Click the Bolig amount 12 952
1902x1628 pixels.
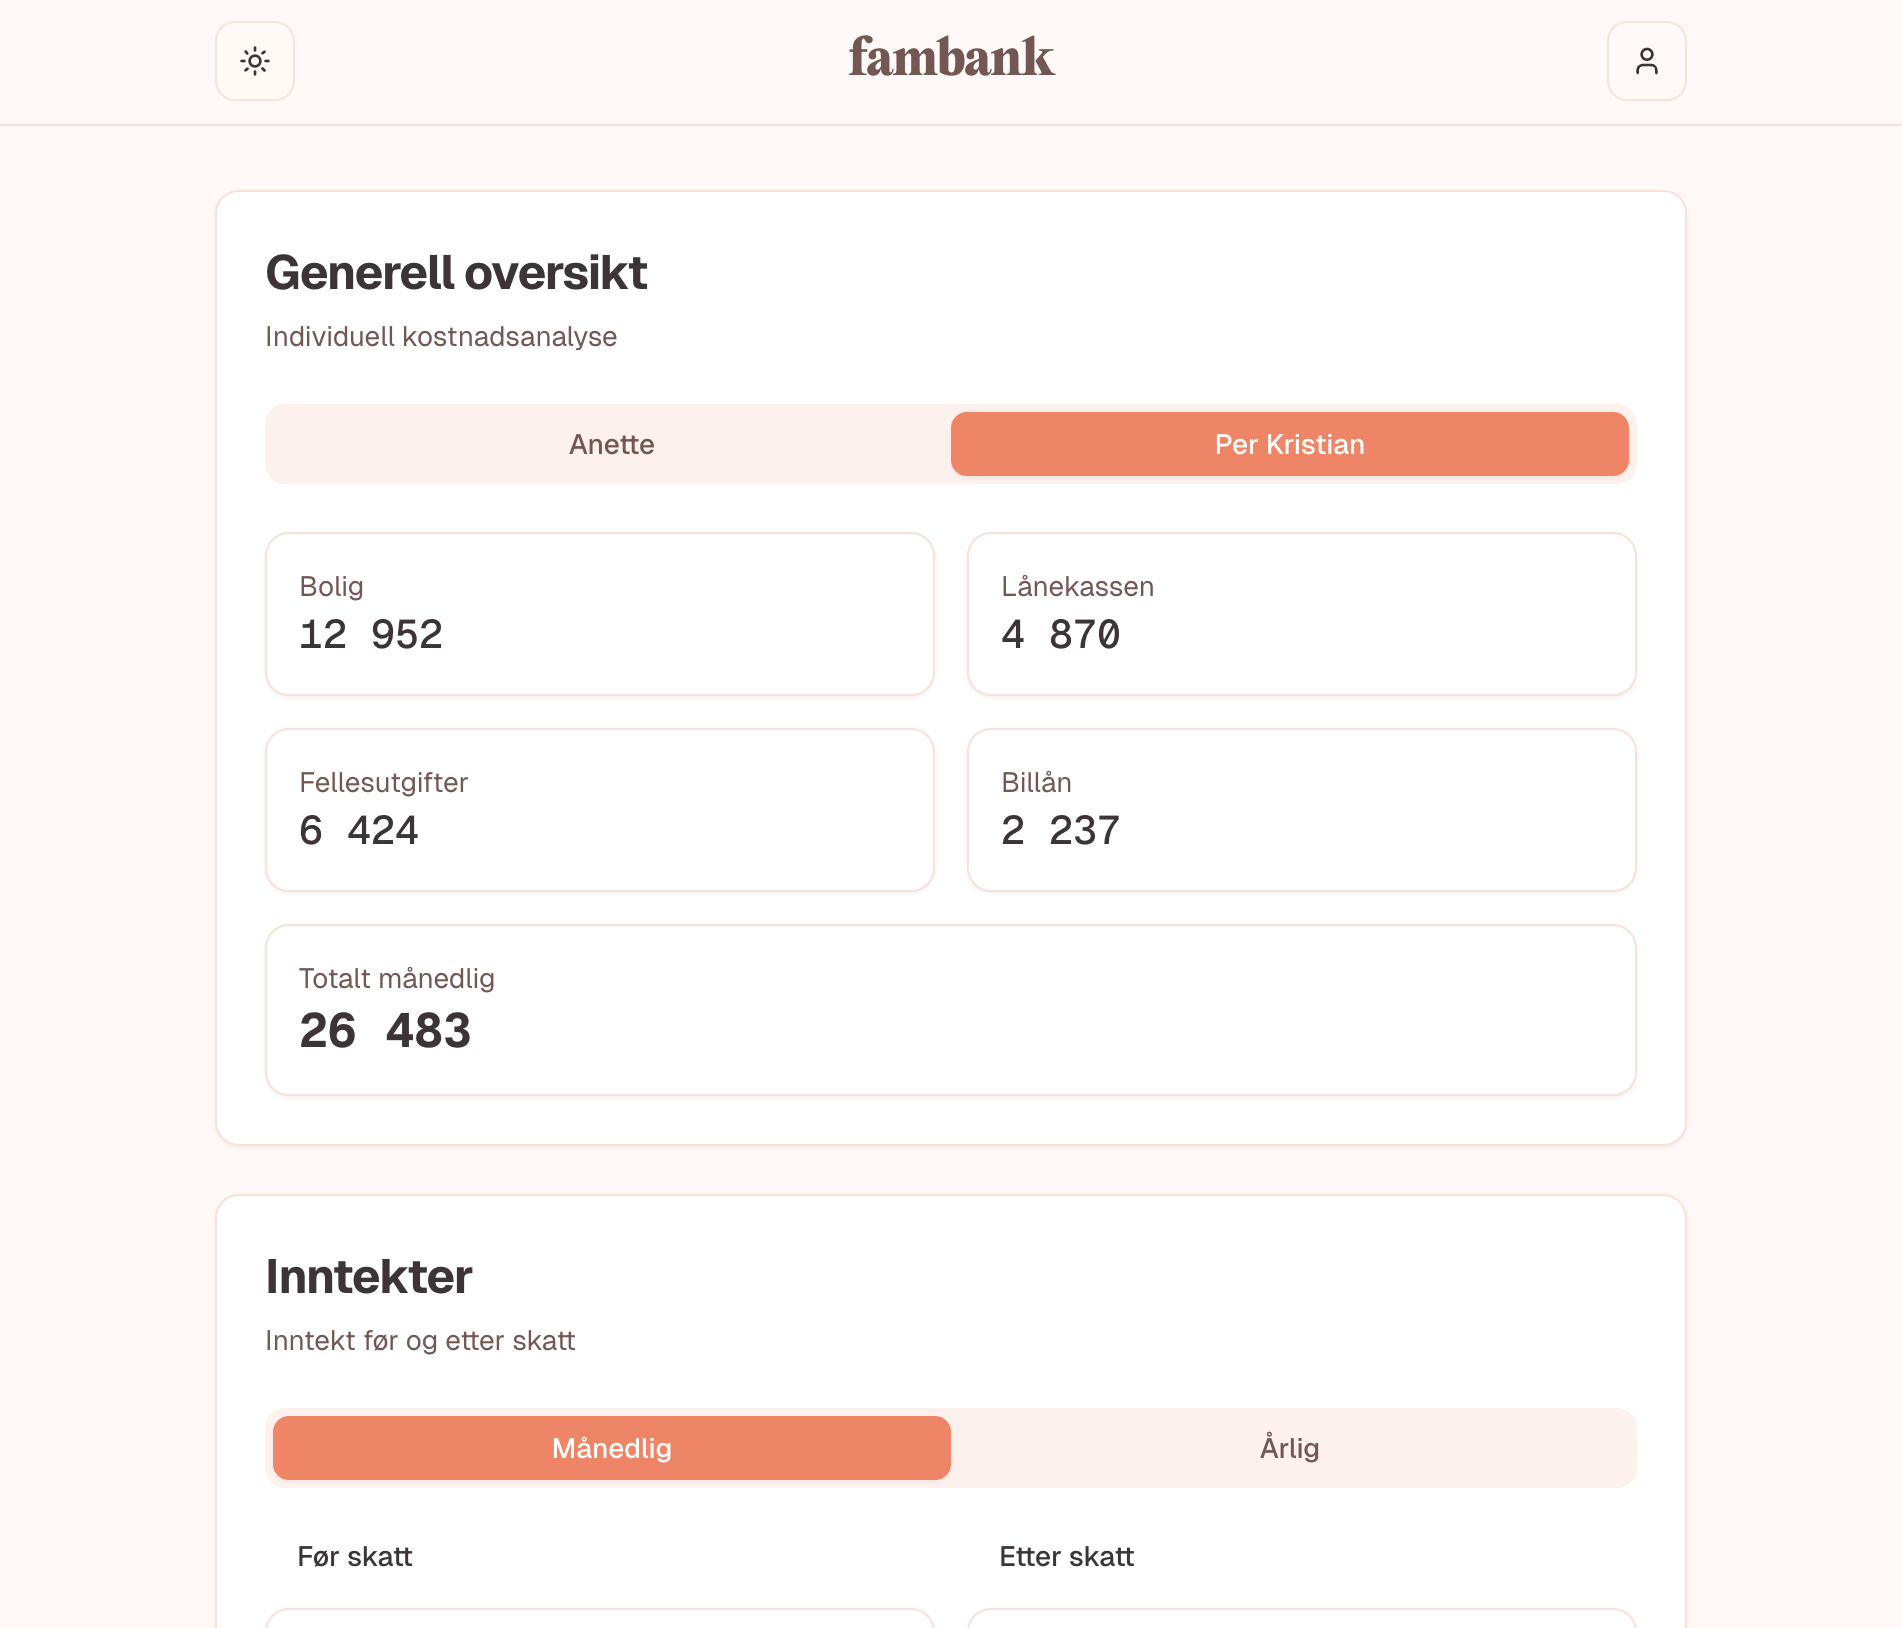[x=371, y=635]
